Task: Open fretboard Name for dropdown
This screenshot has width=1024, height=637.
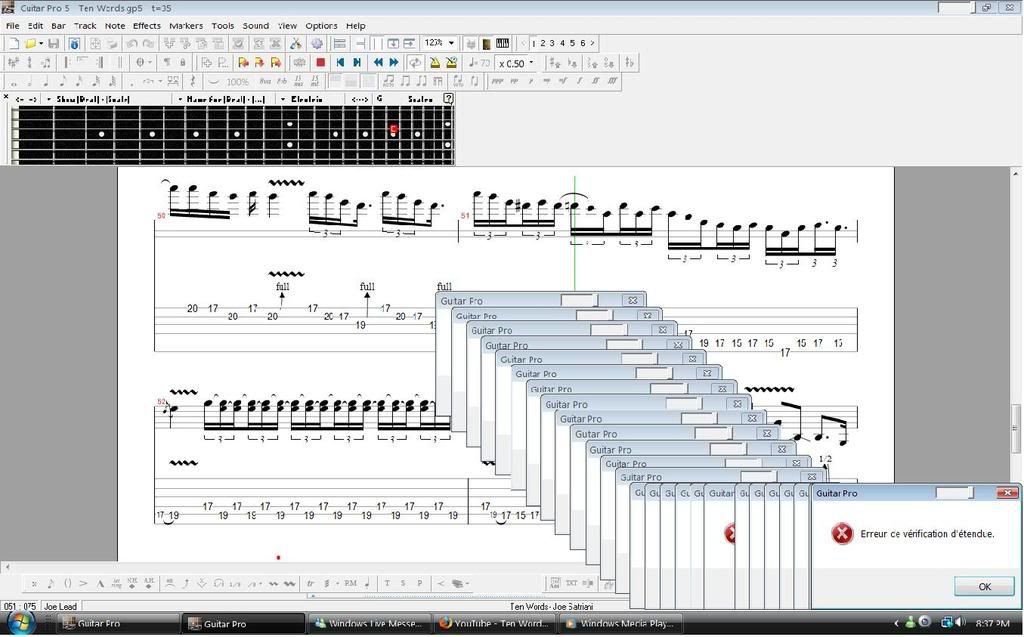Action: pos(180,99)
